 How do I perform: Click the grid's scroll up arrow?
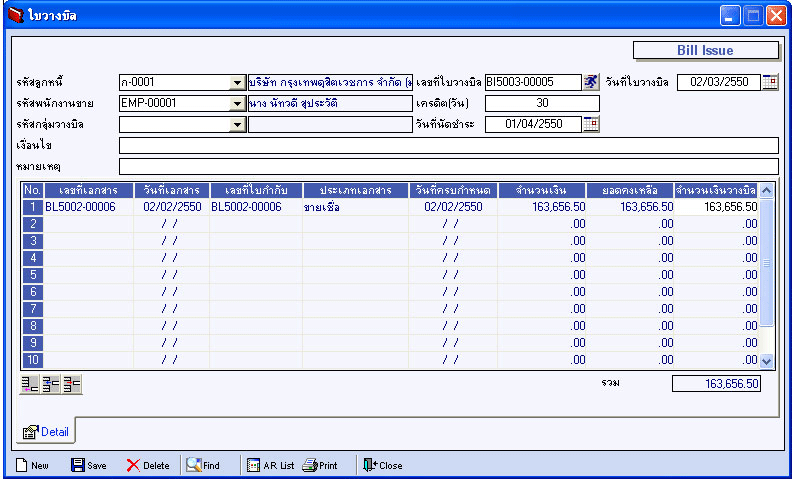[767, 191]
